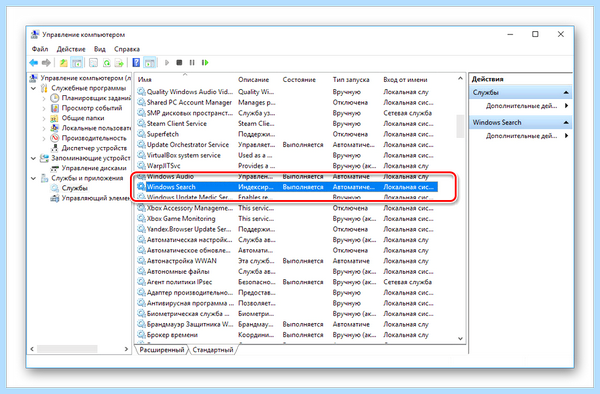The image size is (600, 394).
Task: Click the Pause service icon
Action: coord(192,62)
